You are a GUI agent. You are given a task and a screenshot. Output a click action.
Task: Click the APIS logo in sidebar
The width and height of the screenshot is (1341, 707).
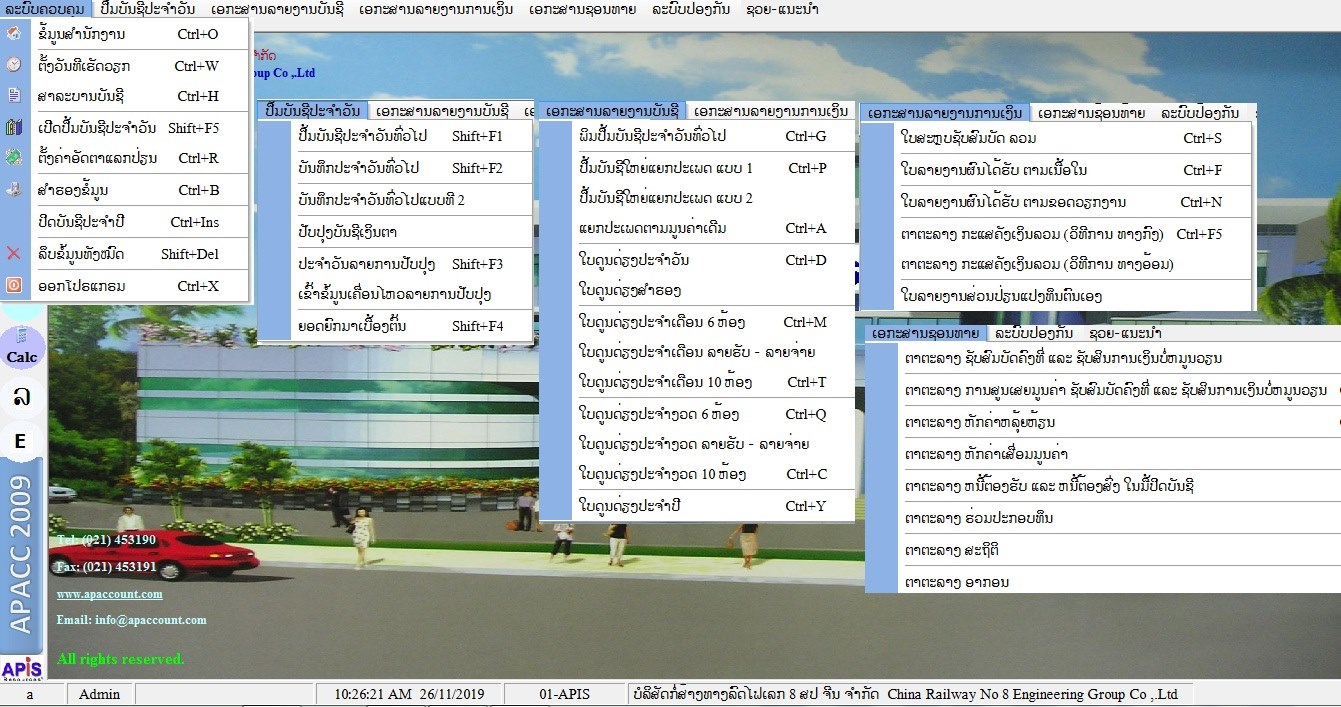pos(22,668)
